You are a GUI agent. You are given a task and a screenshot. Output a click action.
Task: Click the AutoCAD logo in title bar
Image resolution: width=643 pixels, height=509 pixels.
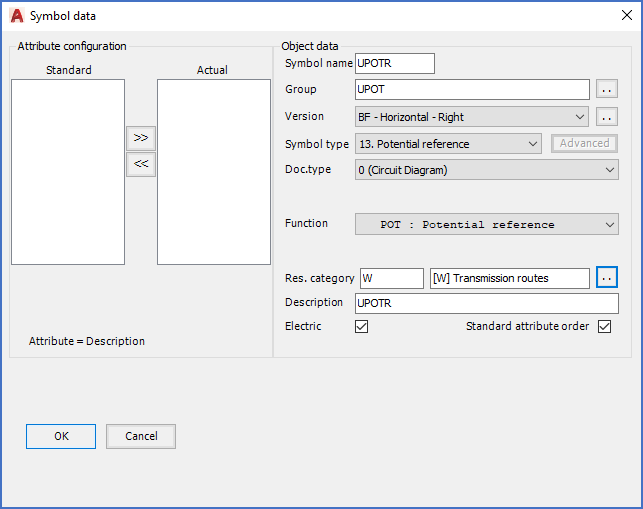(x=17, y=16)
